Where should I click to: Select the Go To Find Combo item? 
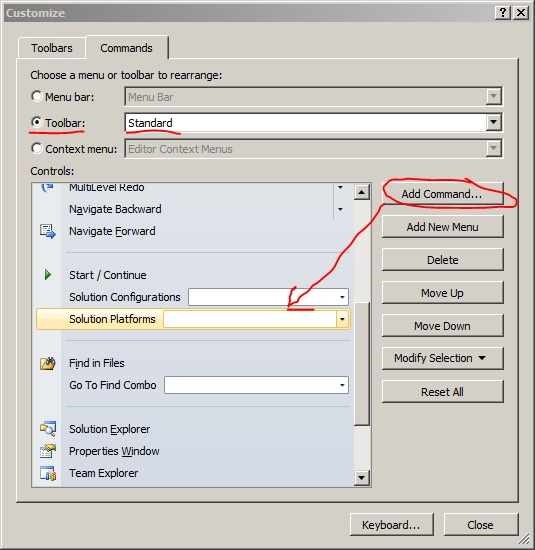pos(193,385)
